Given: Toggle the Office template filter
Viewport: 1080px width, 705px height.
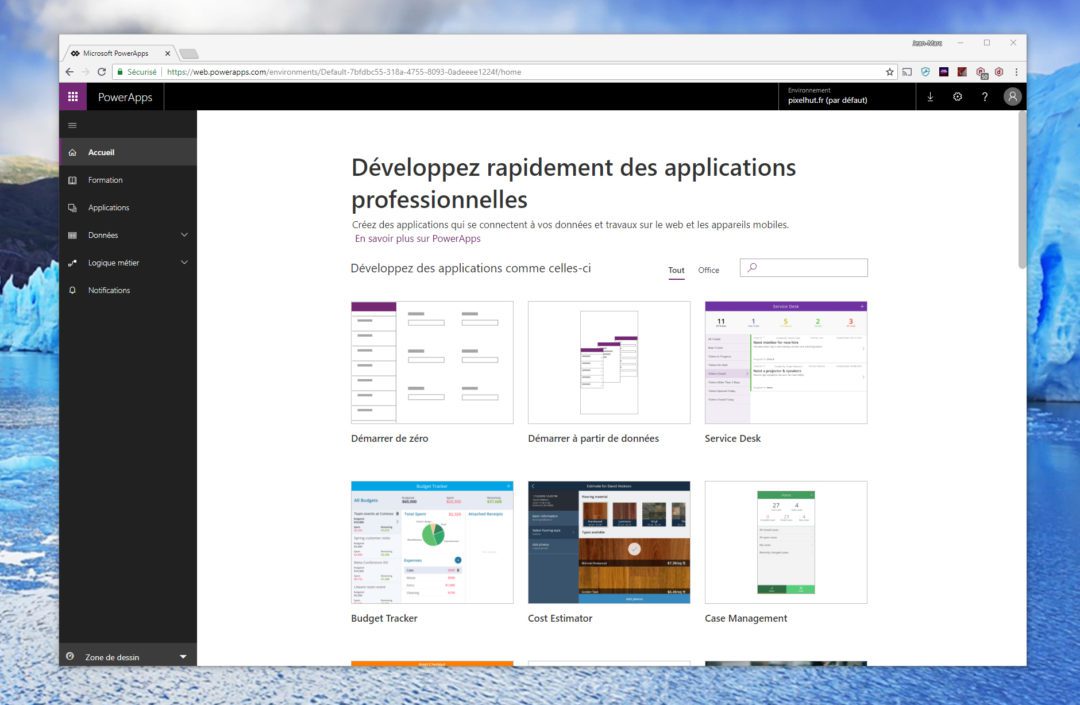Looking at the screenshot, I should 709,270.
